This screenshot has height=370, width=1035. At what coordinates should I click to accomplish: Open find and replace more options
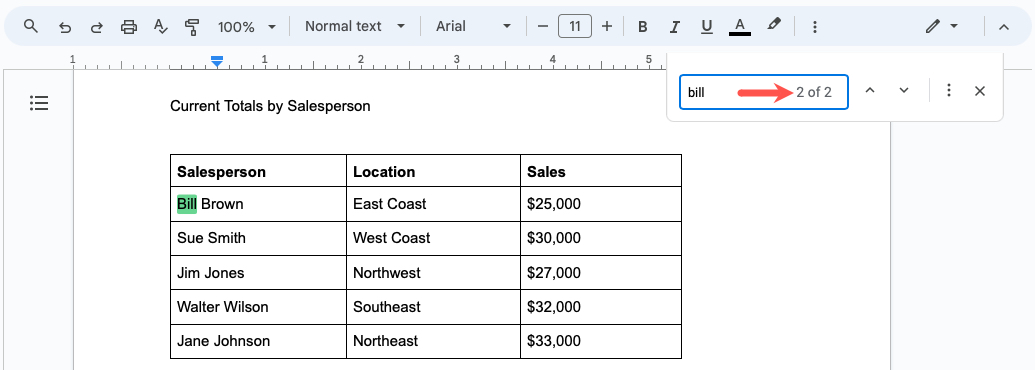click(949, 91)
